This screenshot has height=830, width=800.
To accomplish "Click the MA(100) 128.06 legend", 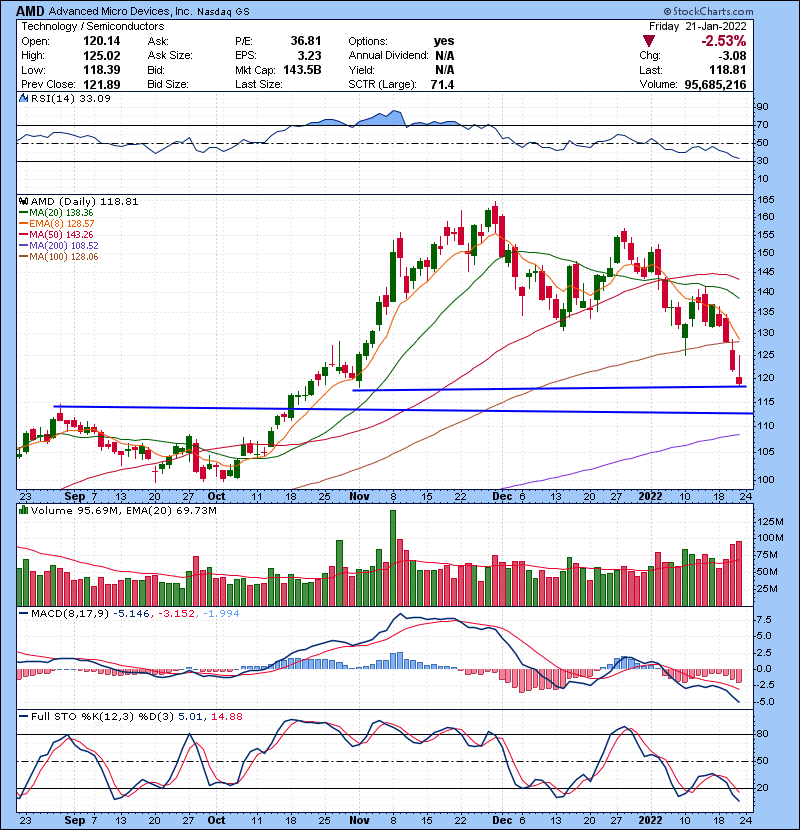I will (59, 257).
